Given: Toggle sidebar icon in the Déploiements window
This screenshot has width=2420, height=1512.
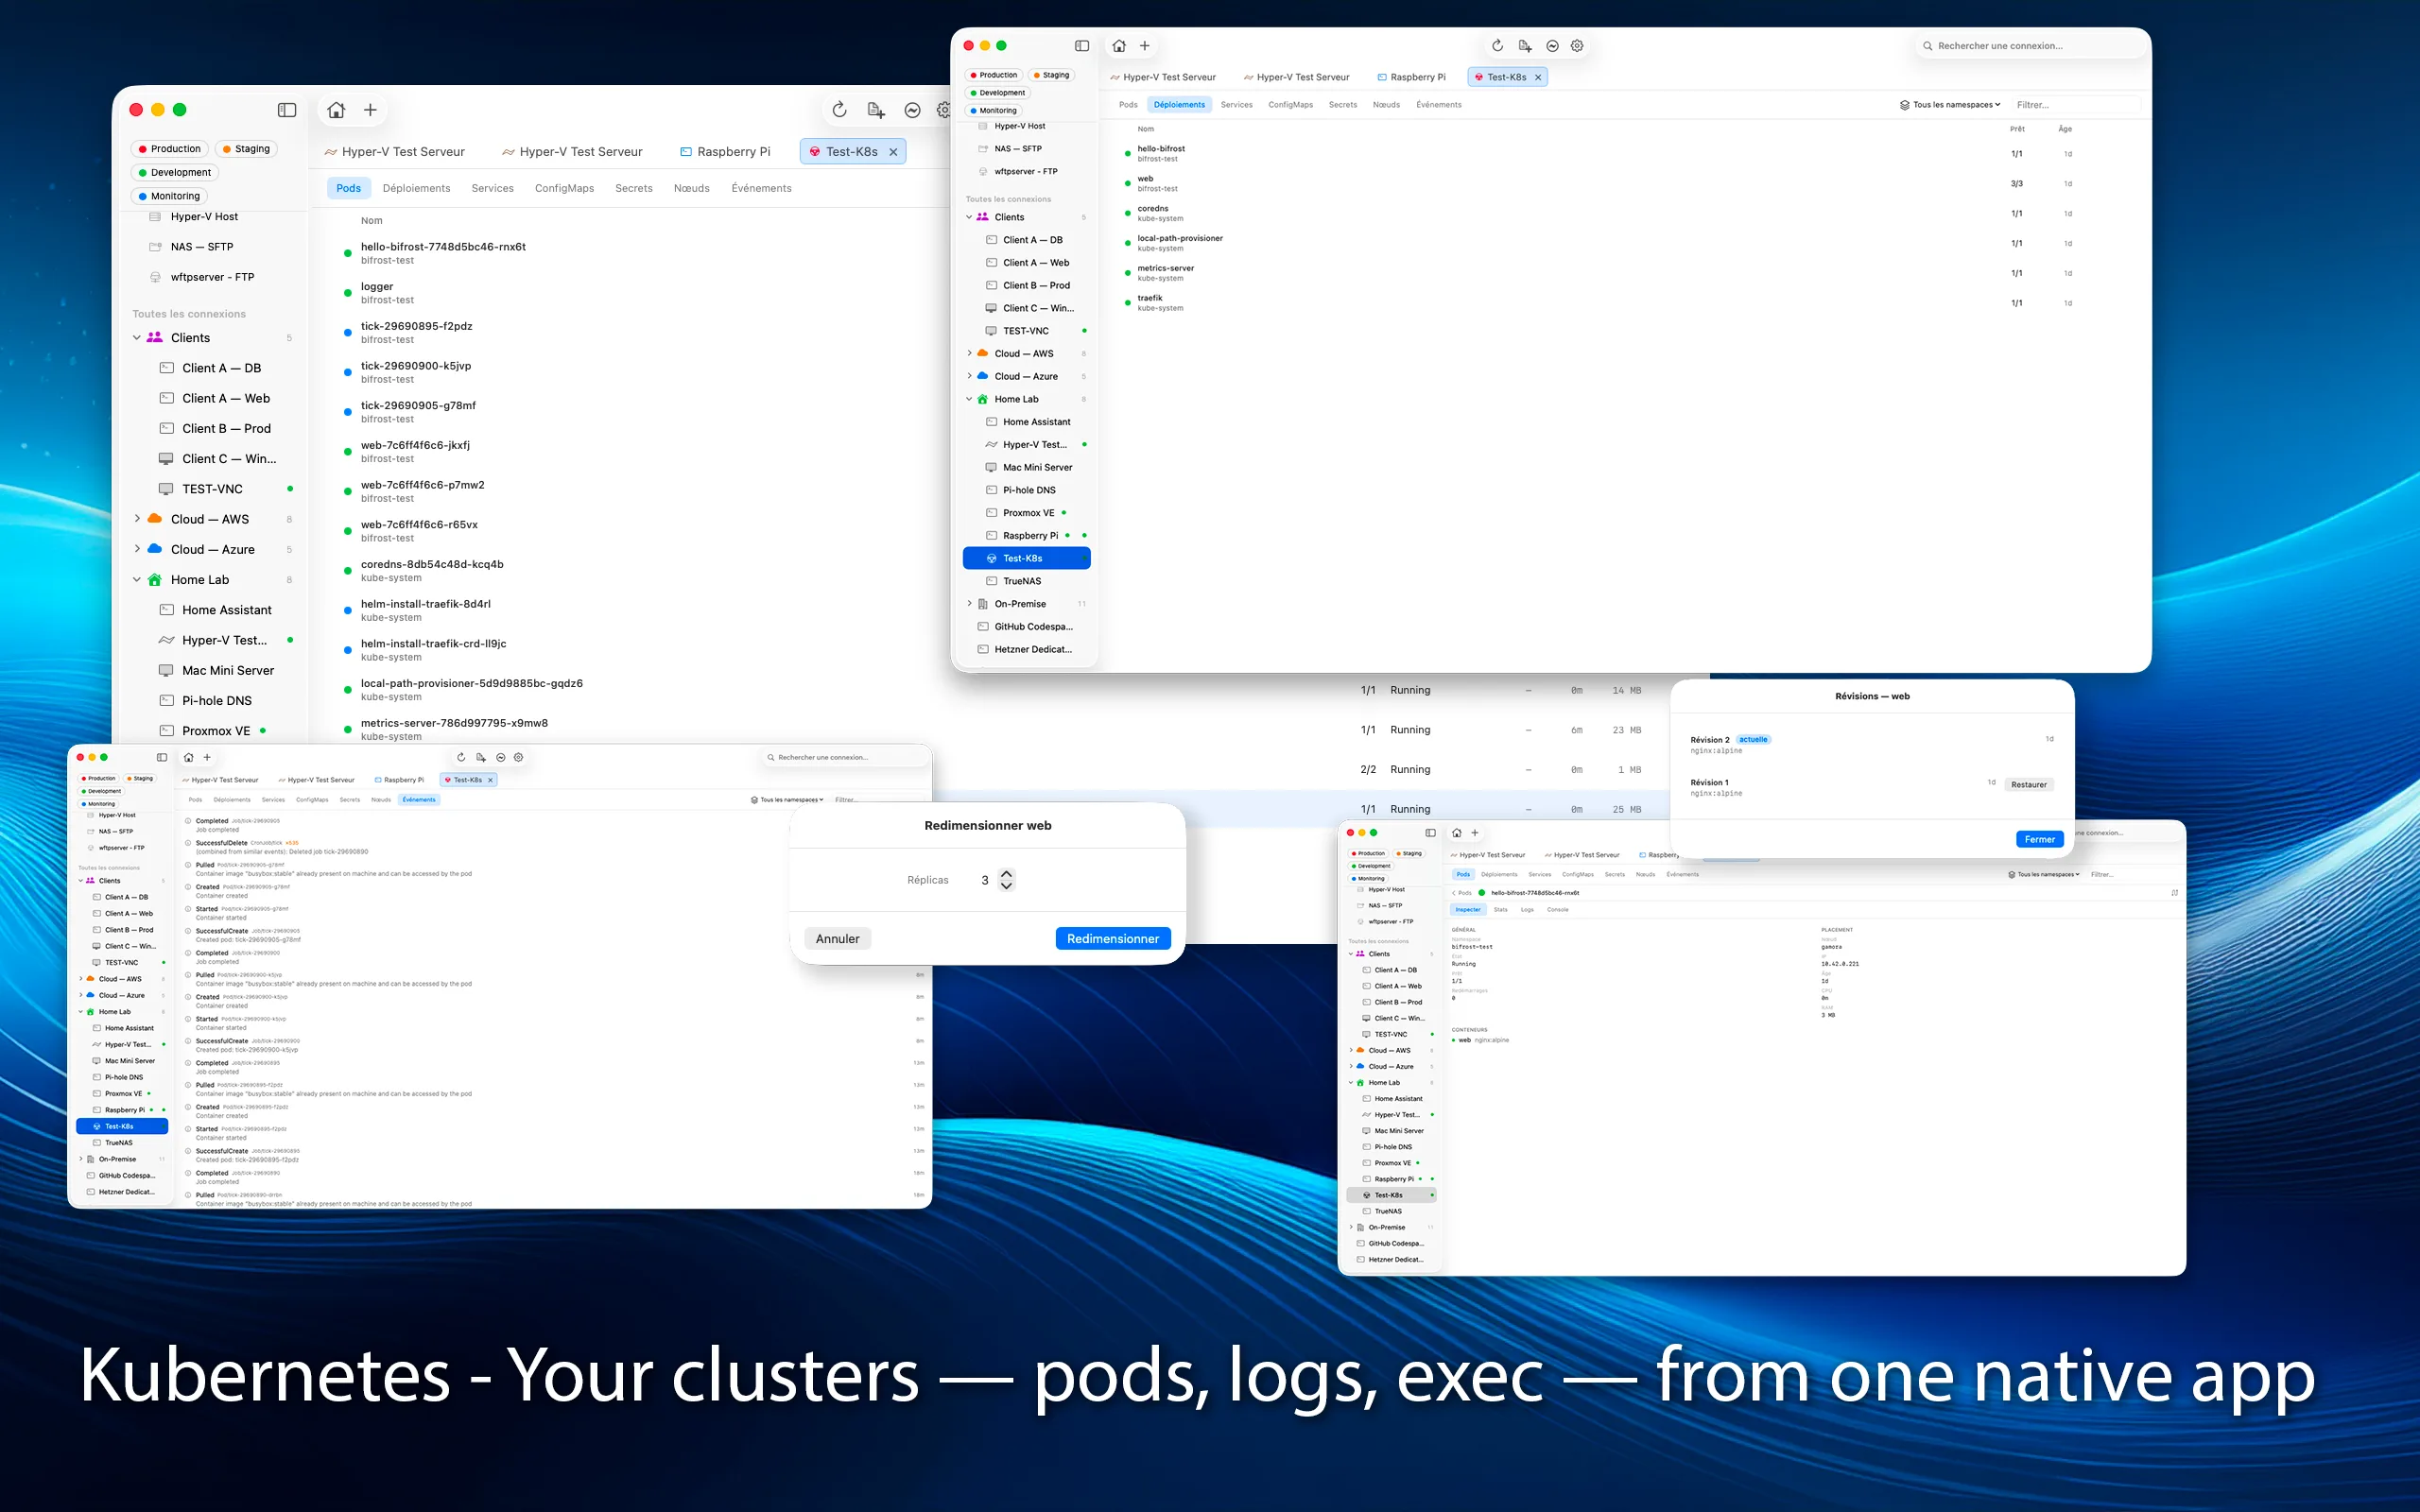Looking at the screenshot, I should click(1082, 46).
